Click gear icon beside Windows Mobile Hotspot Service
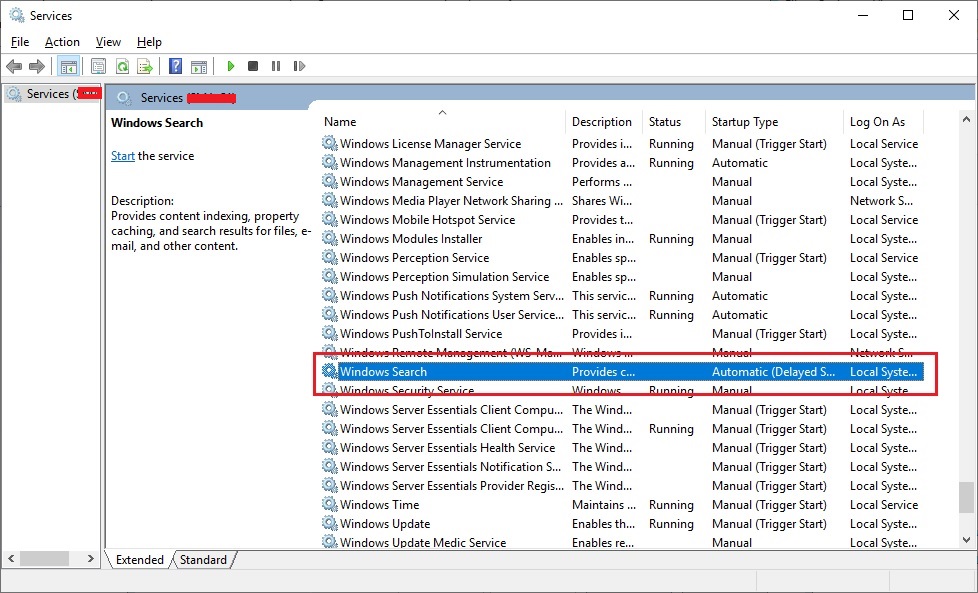This screenshot has height=593, width=978. 329,219
